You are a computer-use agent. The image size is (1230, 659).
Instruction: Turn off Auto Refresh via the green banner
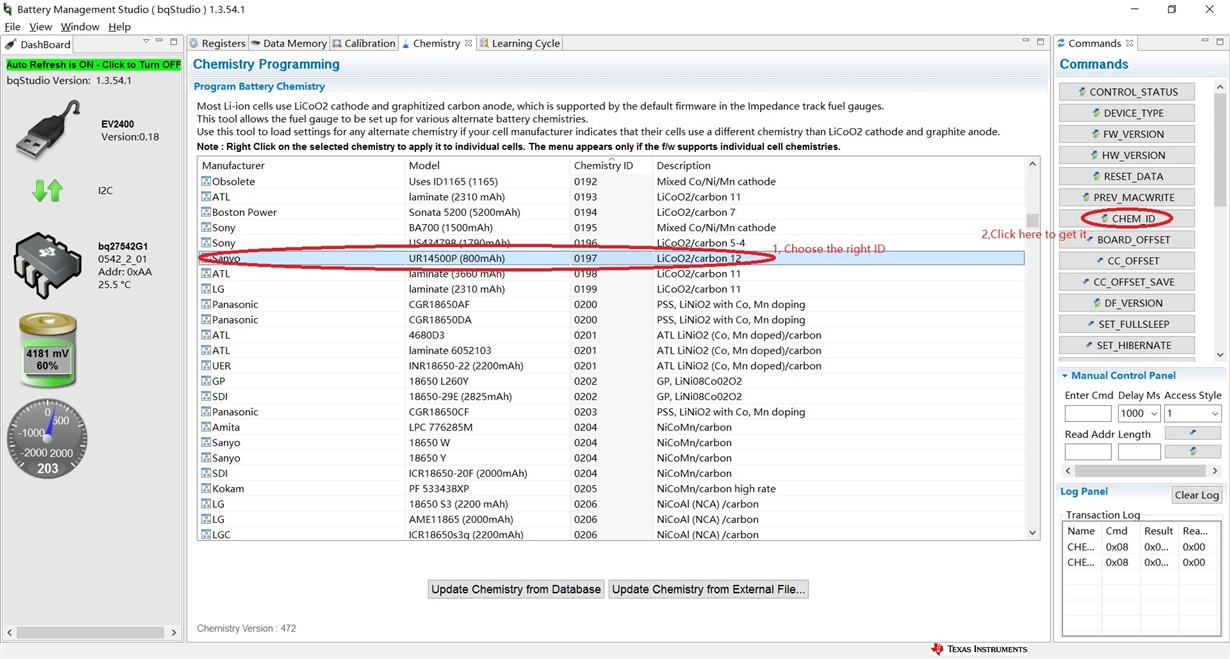pyautogui.click(x=93, y=64)
